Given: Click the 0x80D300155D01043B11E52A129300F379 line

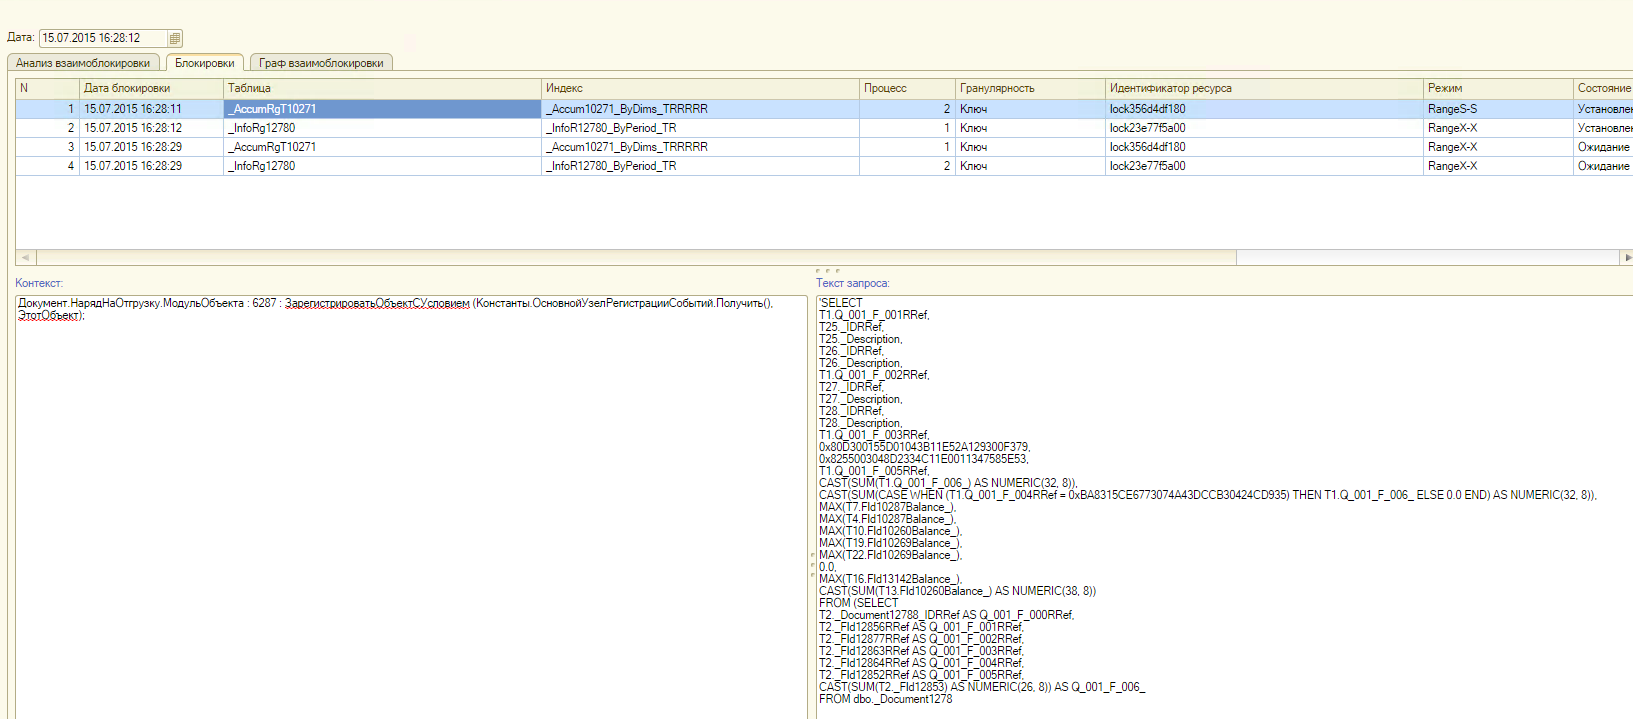Looking at the screenshot, I should [x=924, y=447].
